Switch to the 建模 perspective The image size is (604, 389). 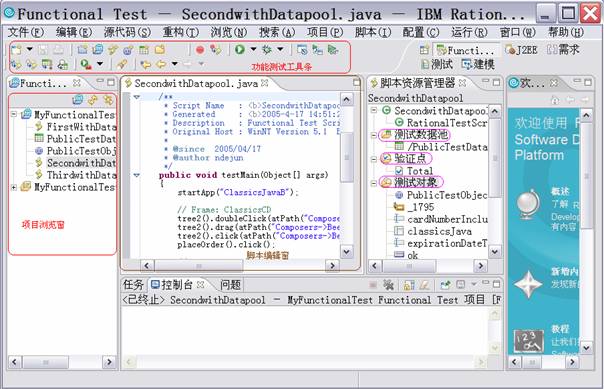point(478,64)
